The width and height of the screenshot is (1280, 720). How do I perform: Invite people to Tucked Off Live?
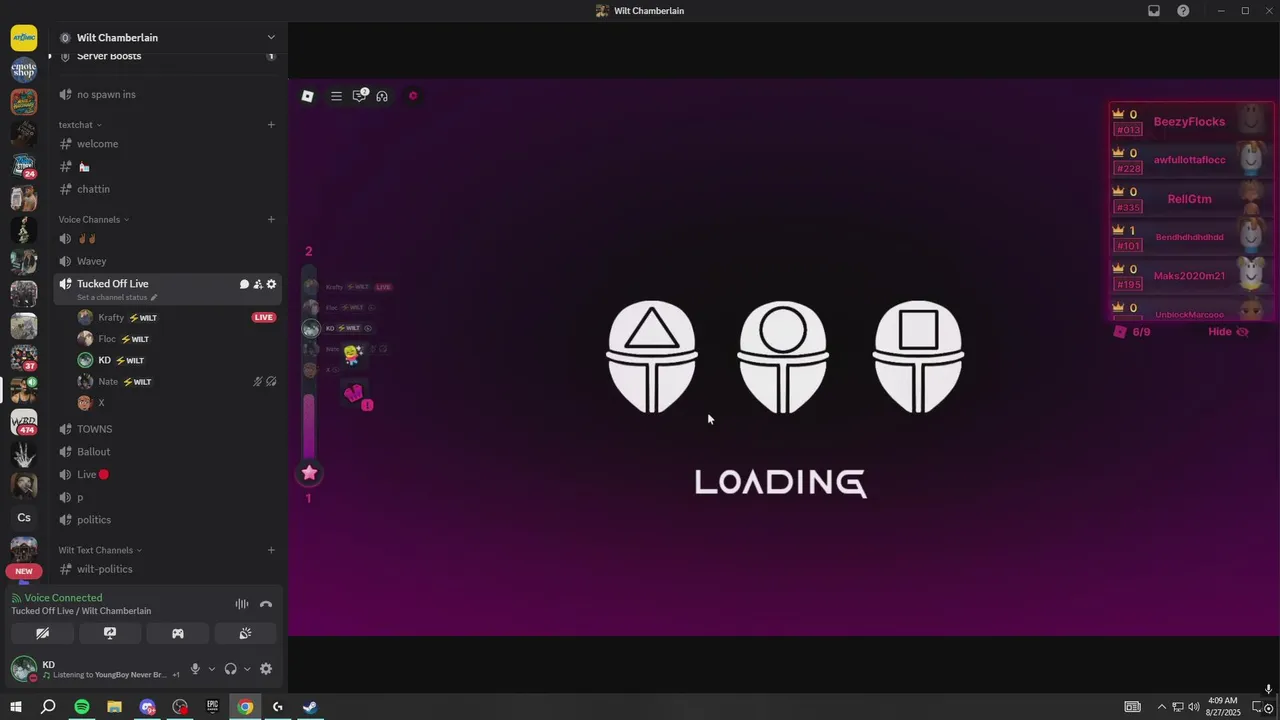tap(257, 284)
